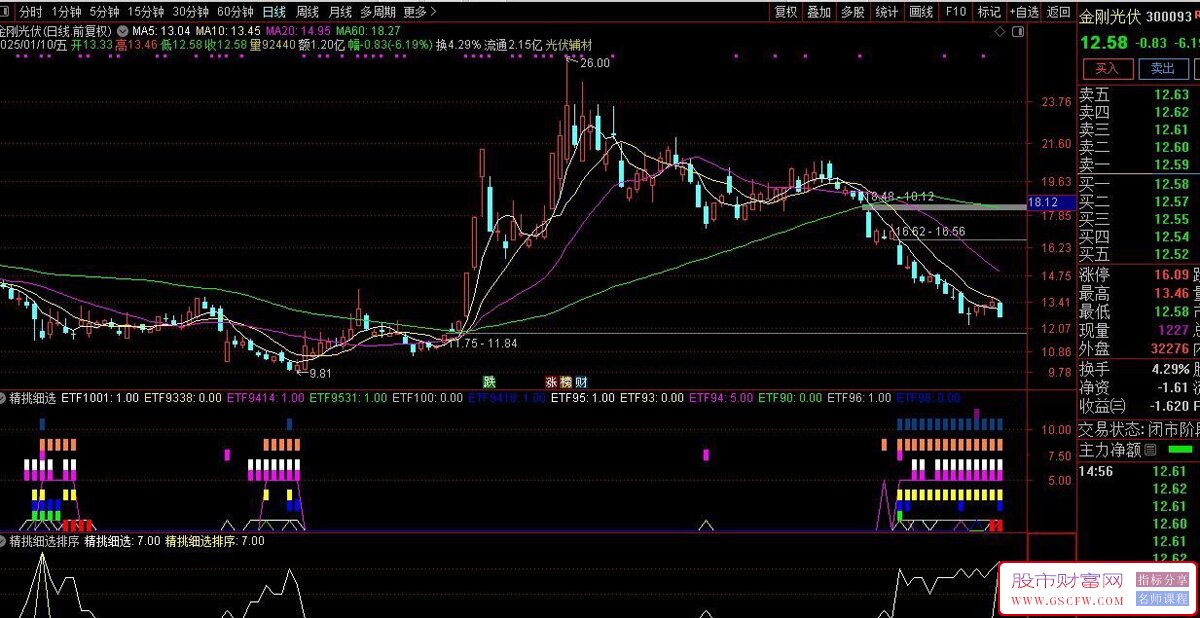Viewport: 1200px width, 618px height.
Task: Click the 买五 bid price 12.52
Action: tap(1171, 254)
